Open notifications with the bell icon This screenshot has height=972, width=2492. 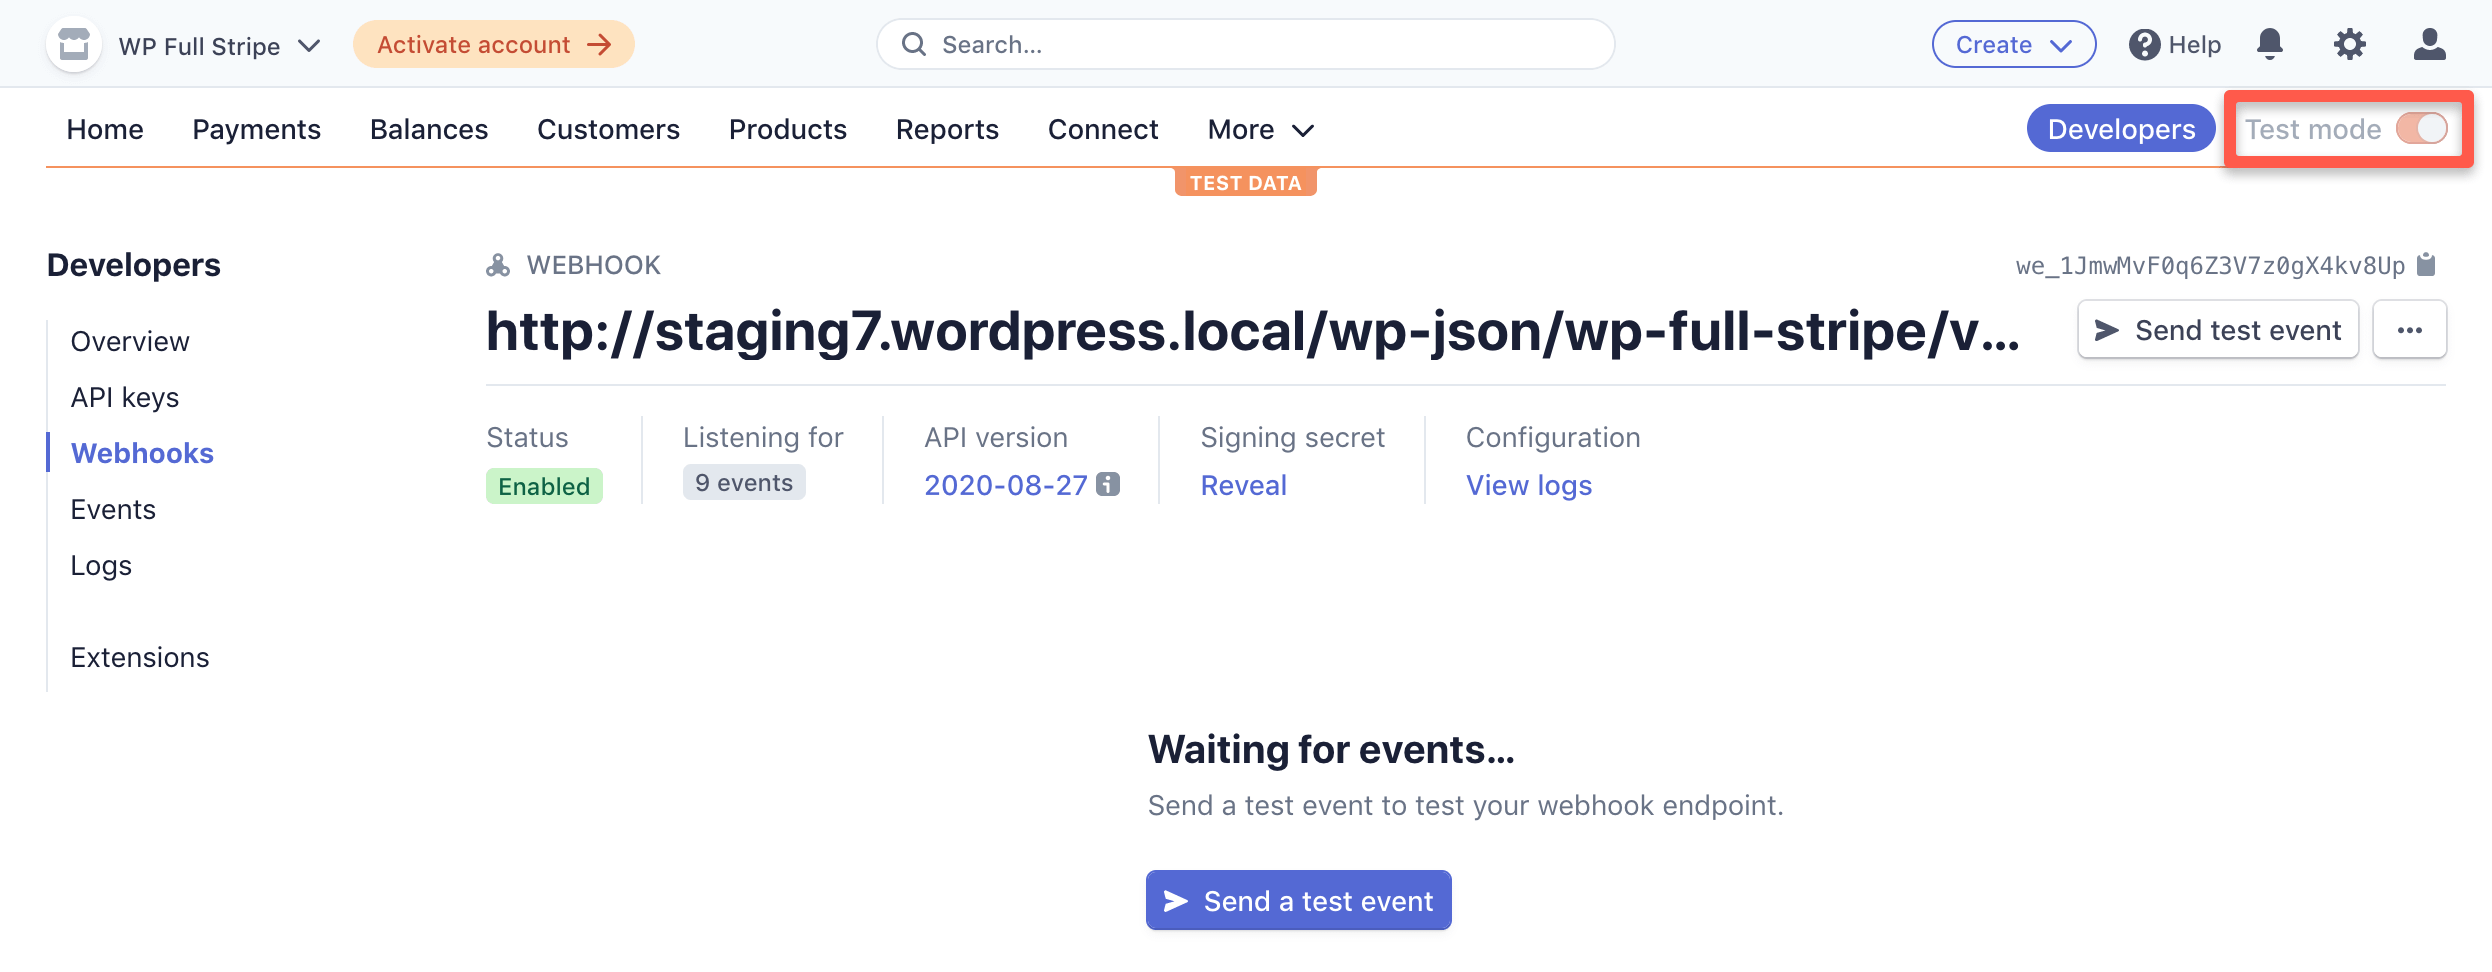pos(2269,43)
